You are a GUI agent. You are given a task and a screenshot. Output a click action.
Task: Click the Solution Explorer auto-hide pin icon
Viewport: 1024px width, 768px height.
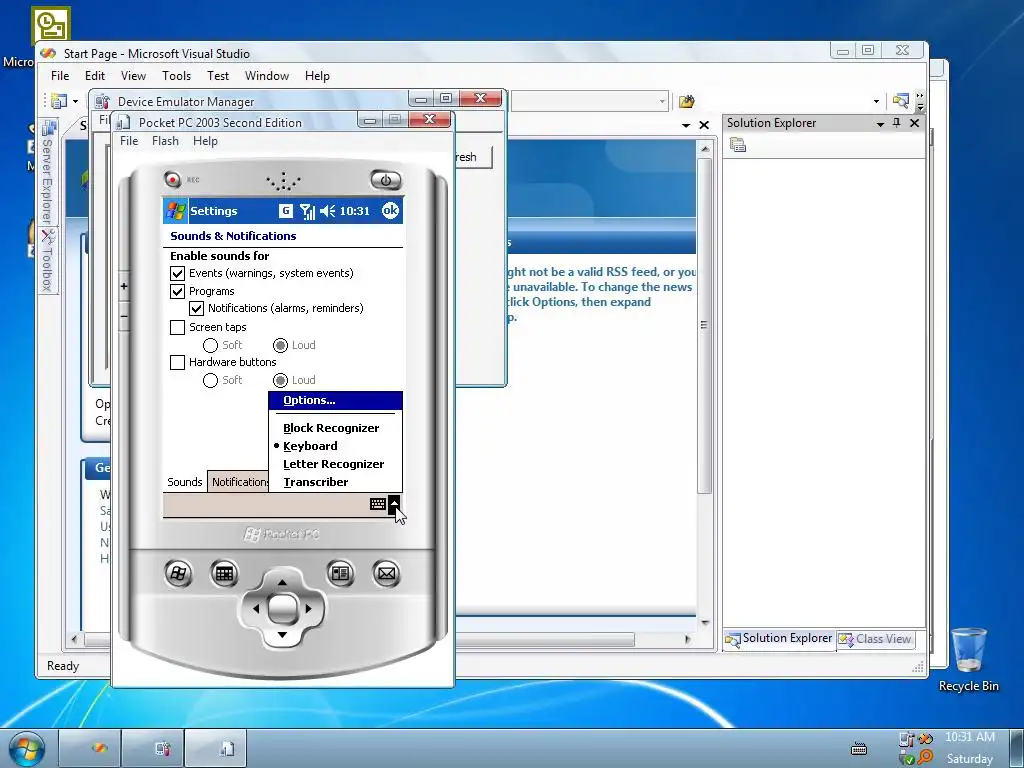click(897, 123)
